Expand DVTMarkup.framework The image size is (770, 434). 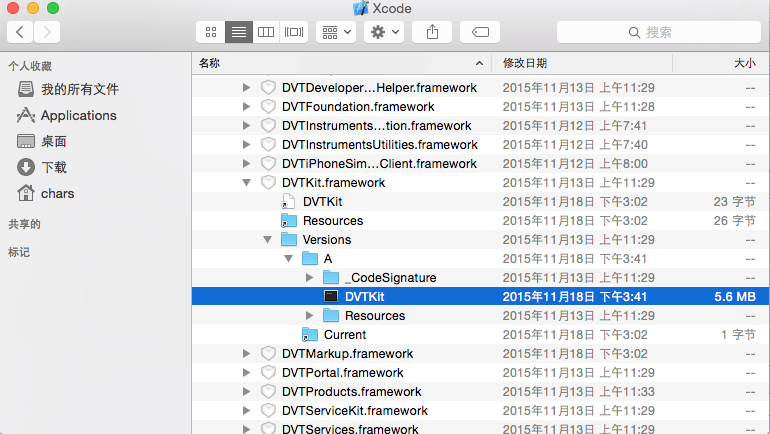(247, 353)
